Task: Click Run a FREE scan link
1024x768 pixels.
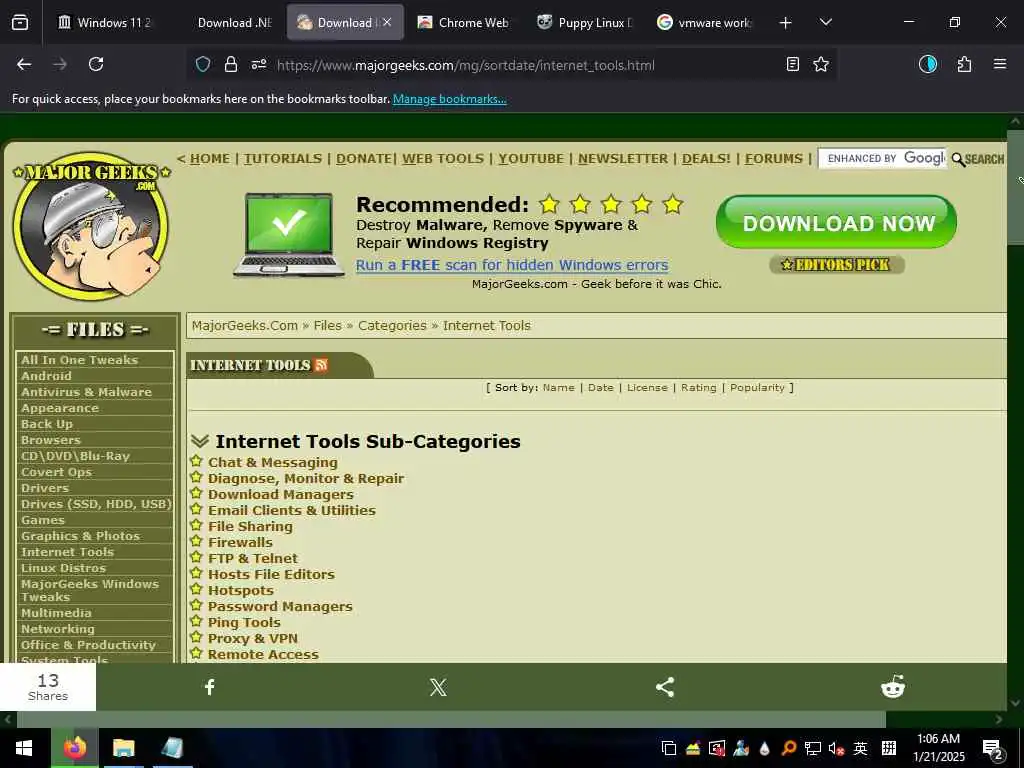Action: click(512, 265)
